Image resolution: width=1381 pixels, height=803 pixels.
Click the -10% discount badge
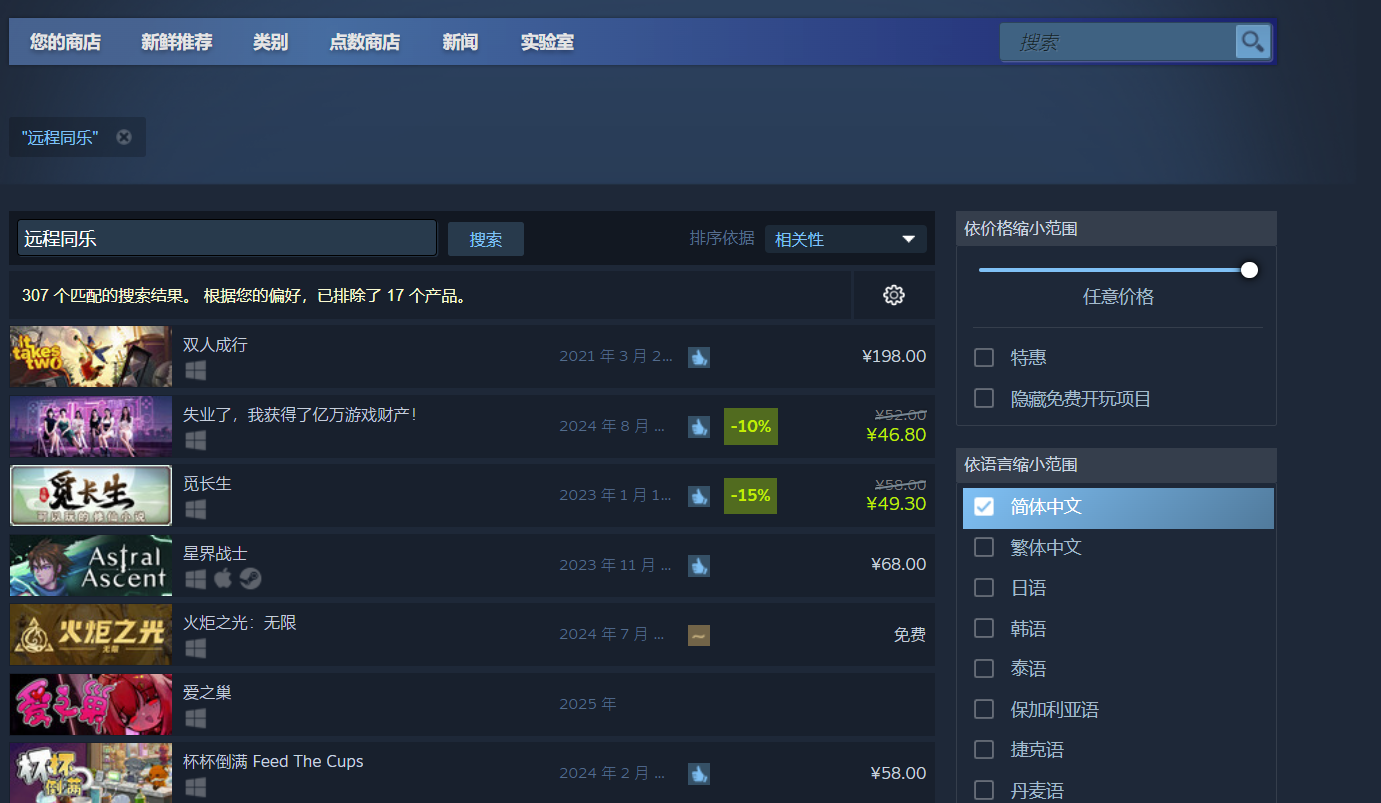pyautogui.click(x=751, y=426)
